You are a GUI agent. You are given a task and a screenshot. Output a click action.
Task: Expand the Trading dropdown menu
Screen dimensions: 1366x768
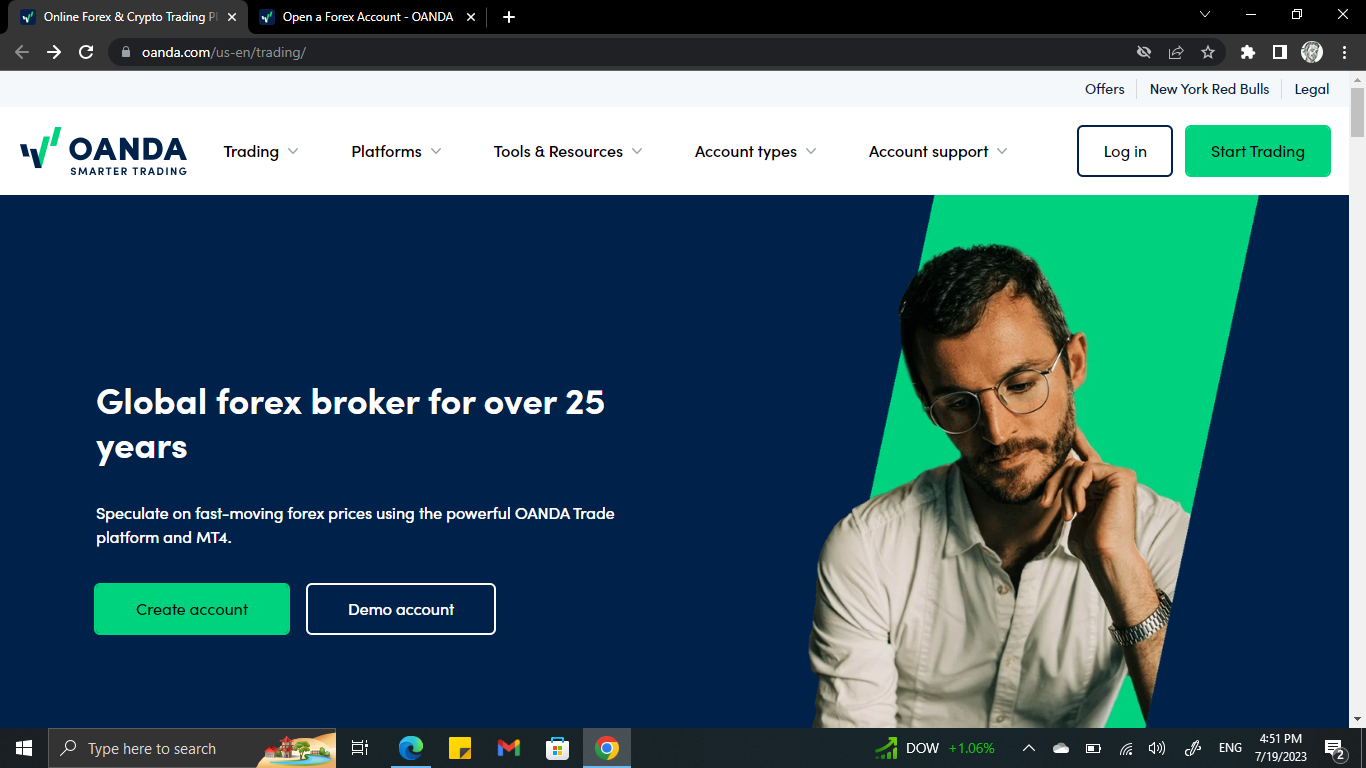261,152
